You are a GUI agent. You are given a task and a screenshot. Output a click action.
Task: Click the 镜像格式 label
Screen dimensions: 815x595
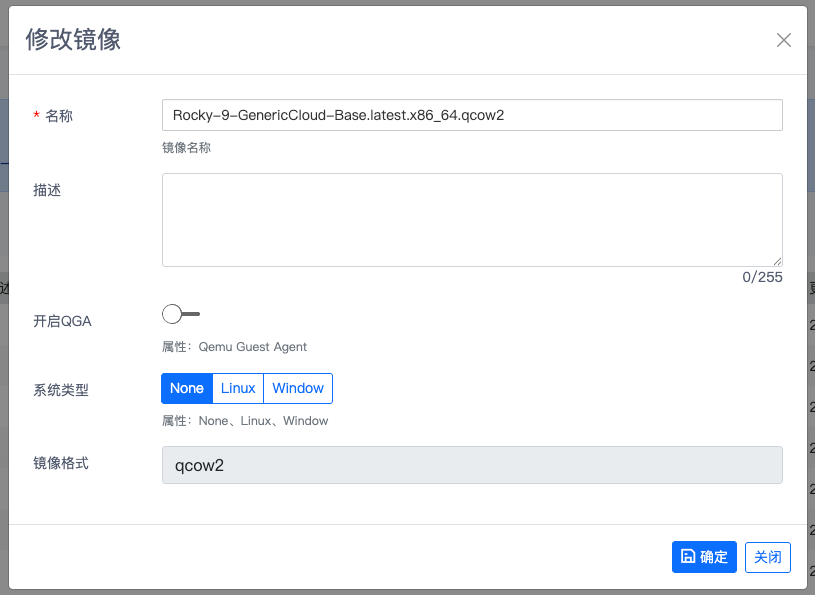61,463
